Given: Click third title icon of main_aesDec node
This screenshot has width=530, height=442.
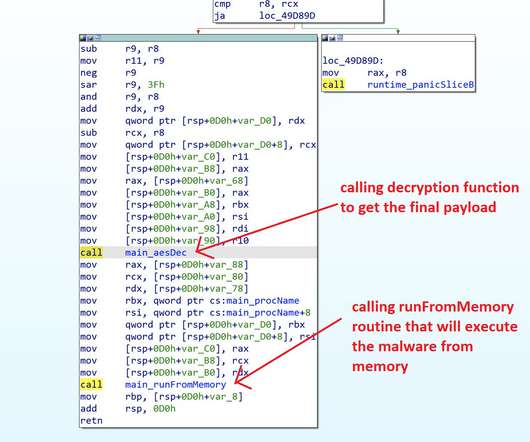Looking at the screenshot, I should point(97,38).
